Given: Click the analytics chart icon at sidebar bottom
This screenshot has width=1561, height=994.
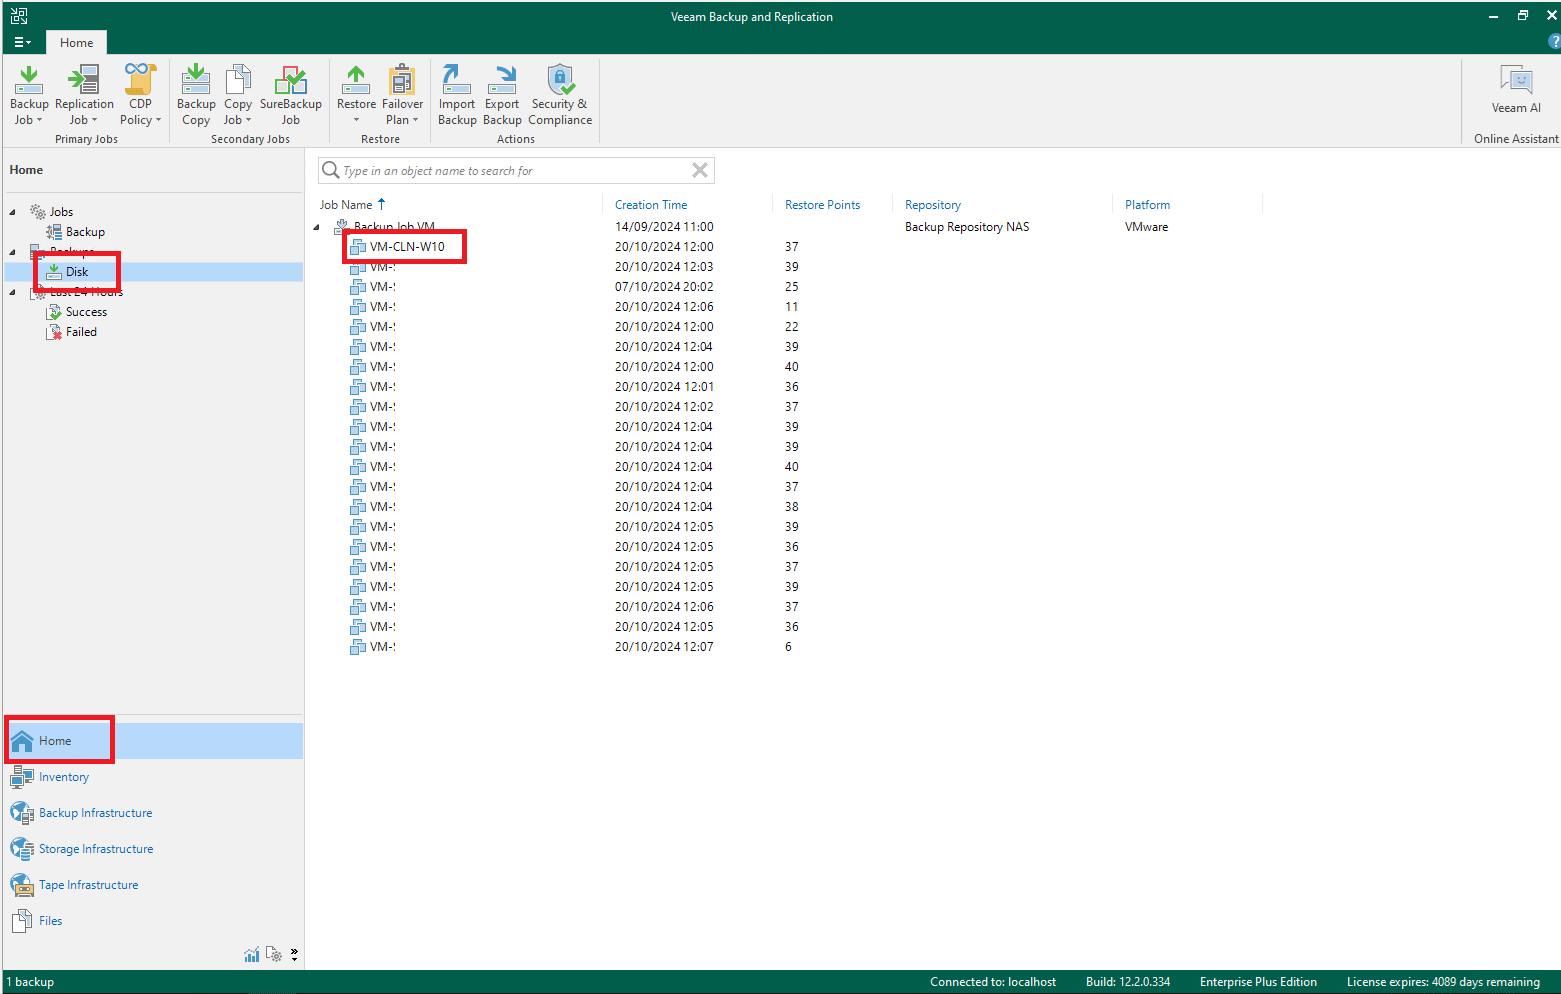Looking at the screenshot, I should (252, 955).
